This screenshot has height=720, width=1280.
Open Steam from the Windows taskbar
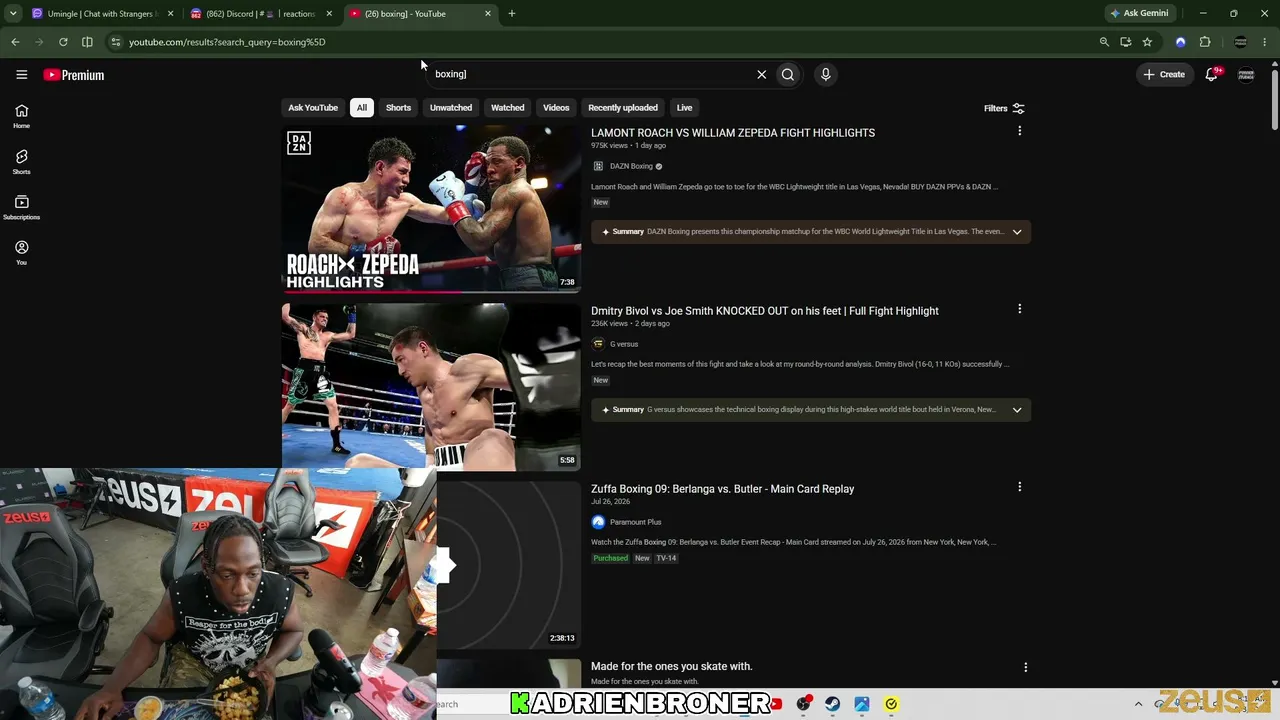click(x=832, y=704)
